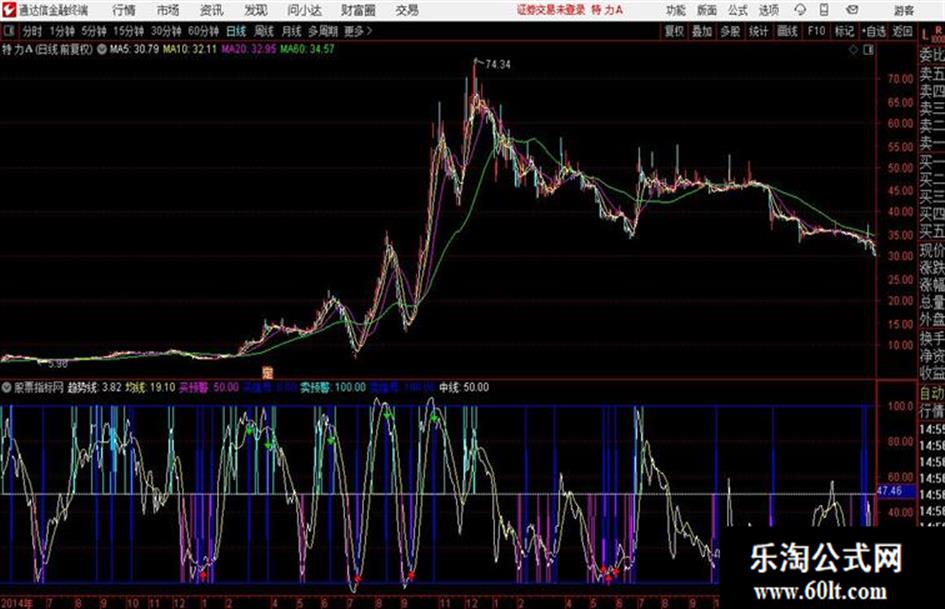Click the 趋势线: 3.82 indicator value
This screenshot has height=609, width=945.
coord(95,388)
